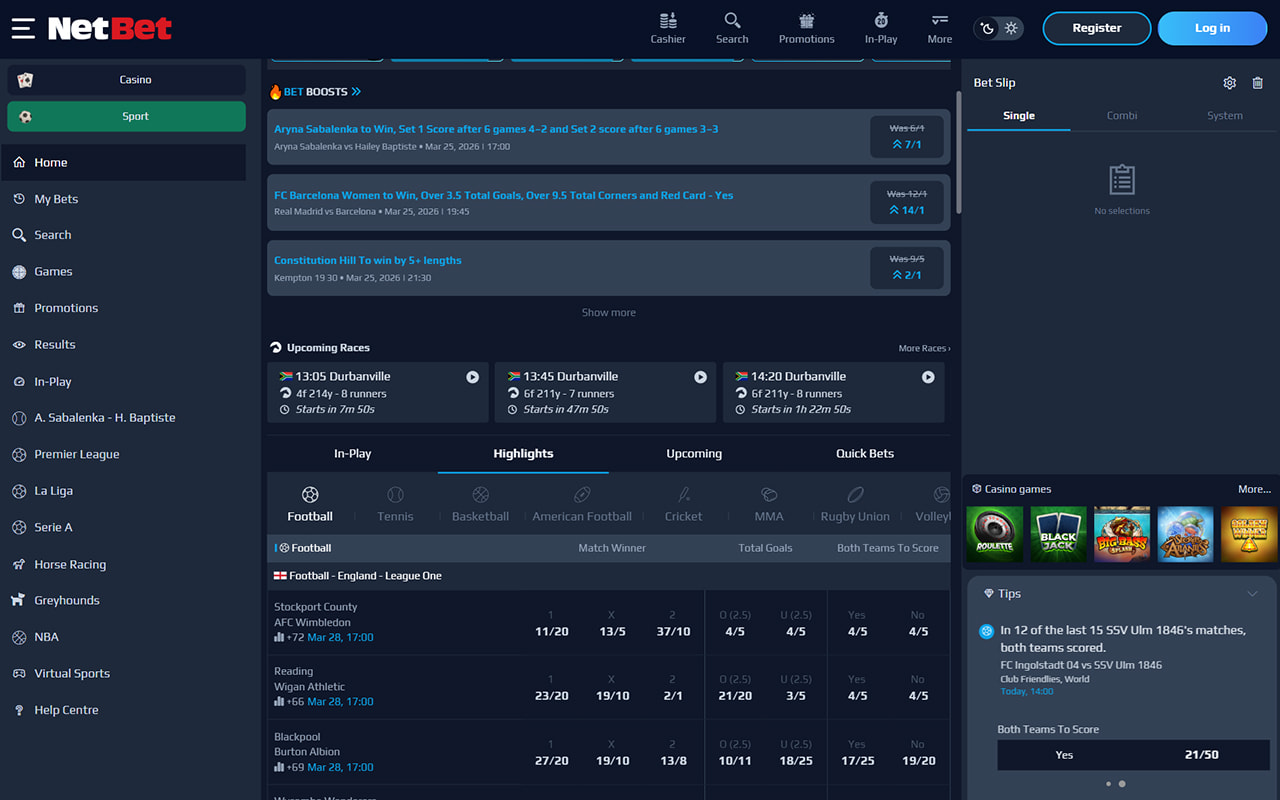Play stream for 13:05 Durbanville race
This screenshot has height=800, width=1280.
pyautogui.click(x=472, y=377)
